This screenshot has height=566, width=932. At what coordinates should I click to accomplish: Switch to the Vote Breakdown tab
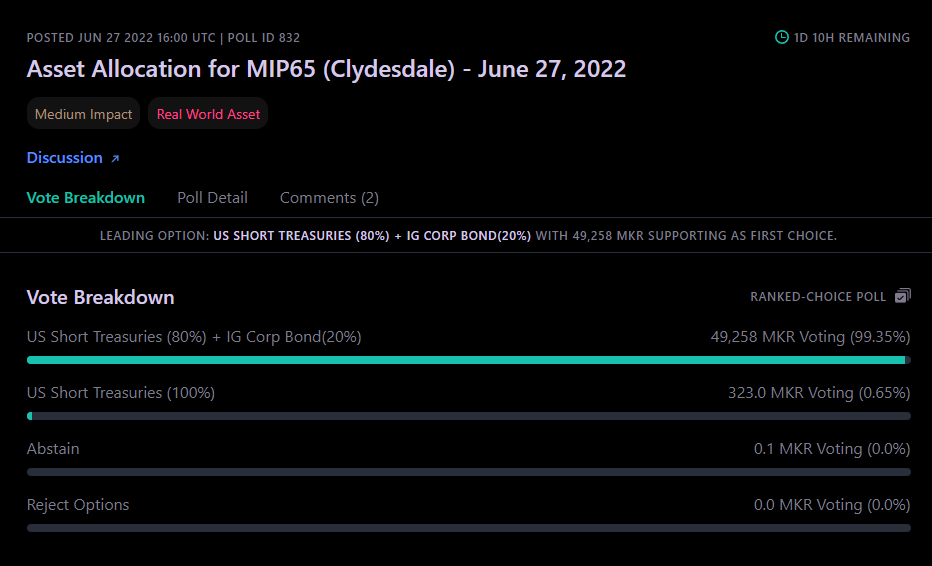(86, 197)
